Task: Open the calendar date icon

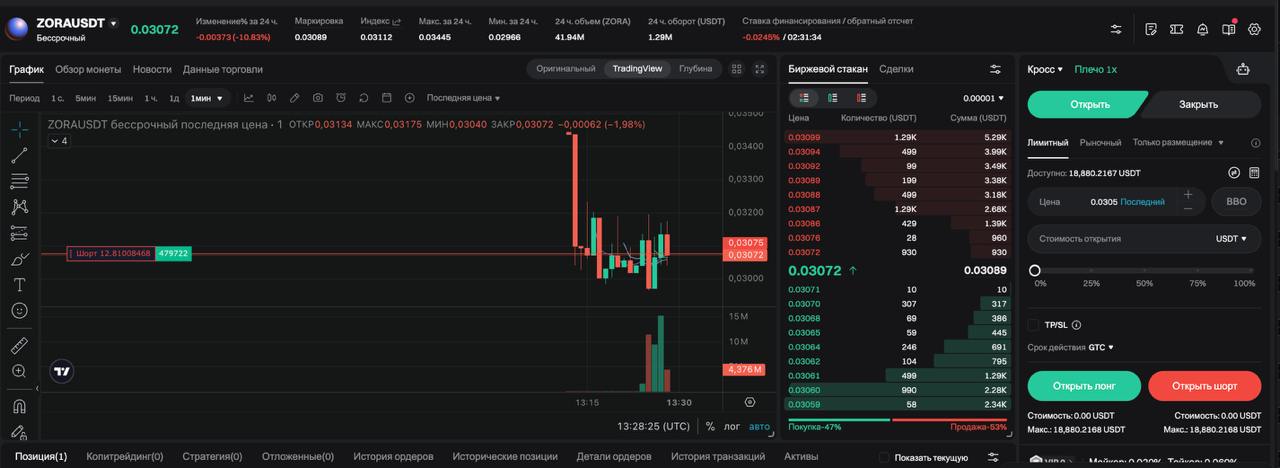Action: (386, 98)
